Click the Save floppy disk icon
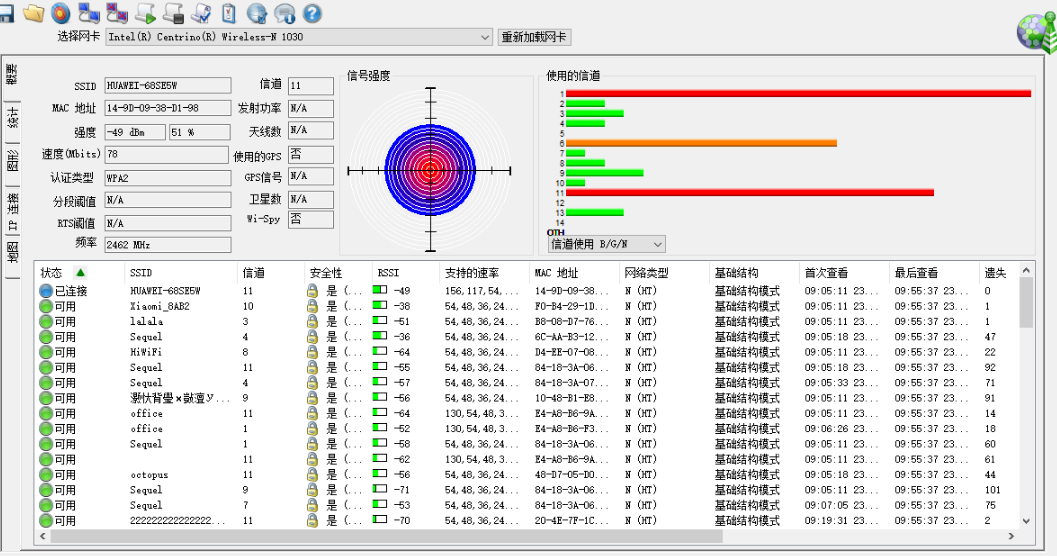 coord(5,13)
